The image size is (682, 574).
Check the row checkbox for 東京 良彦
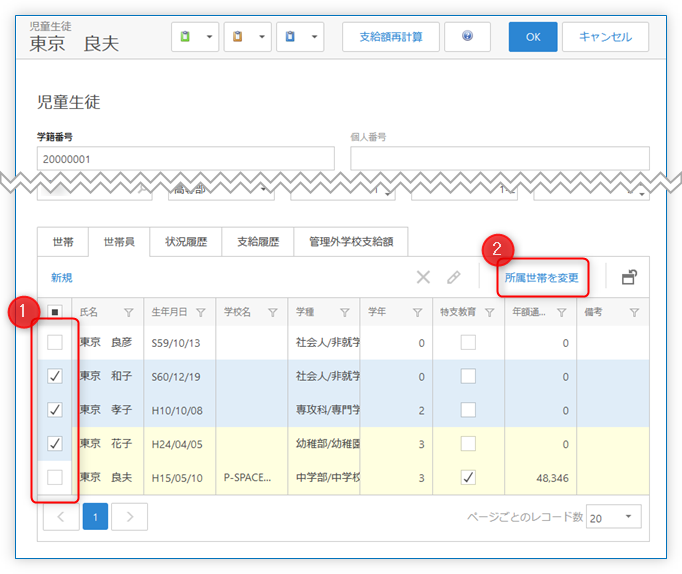click(x=55, y=343)
